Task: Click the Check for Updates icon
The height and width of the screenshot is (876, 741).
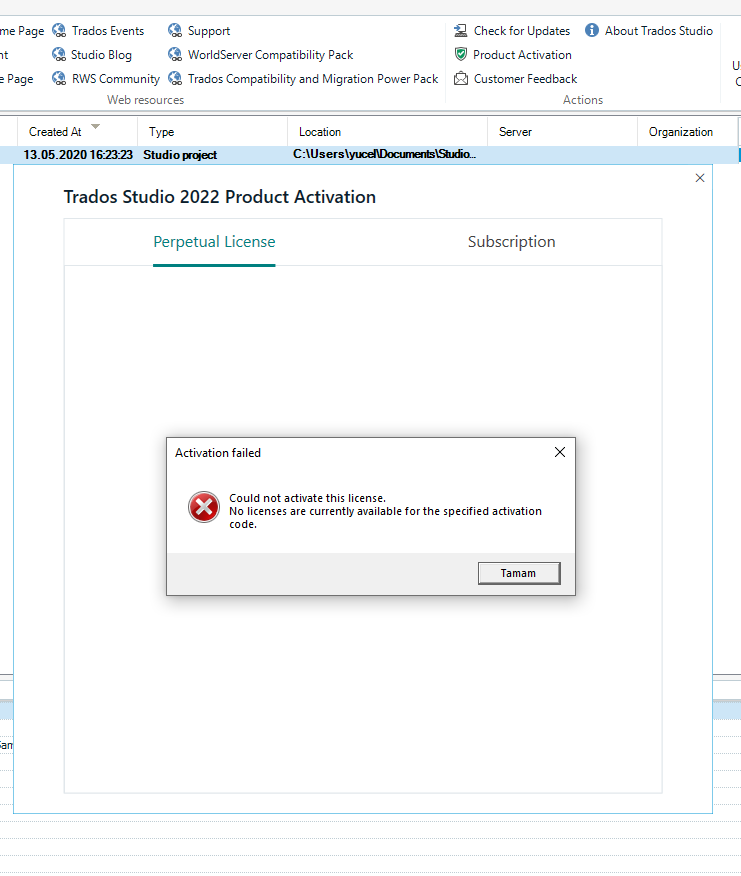Action: click(x=460, y=30)
